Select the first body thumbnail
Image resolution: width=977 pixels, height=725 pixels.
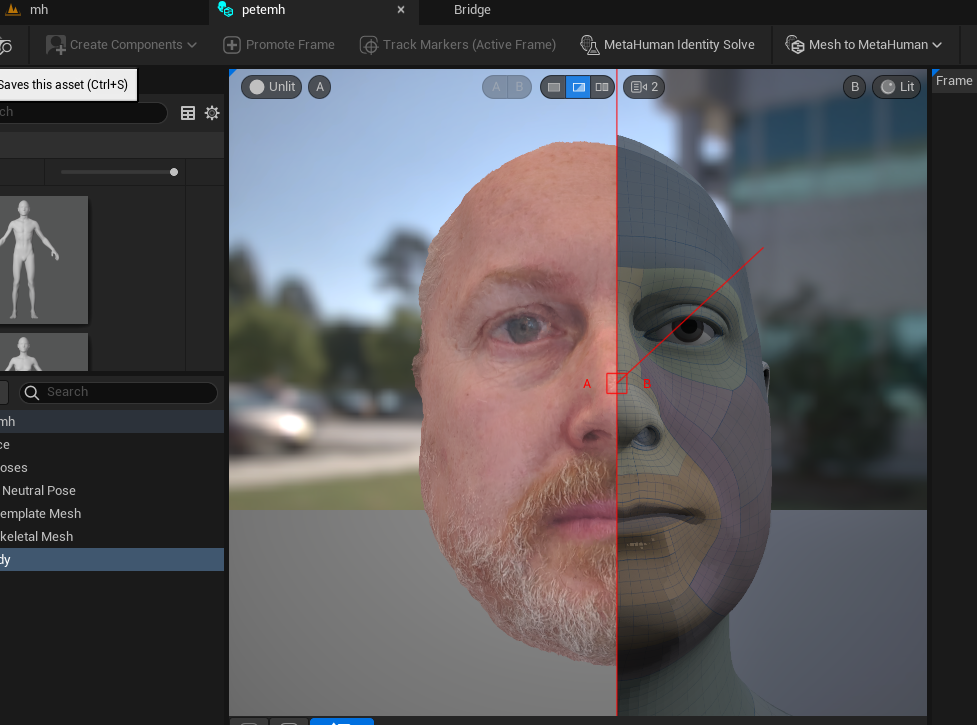[43, 260]
